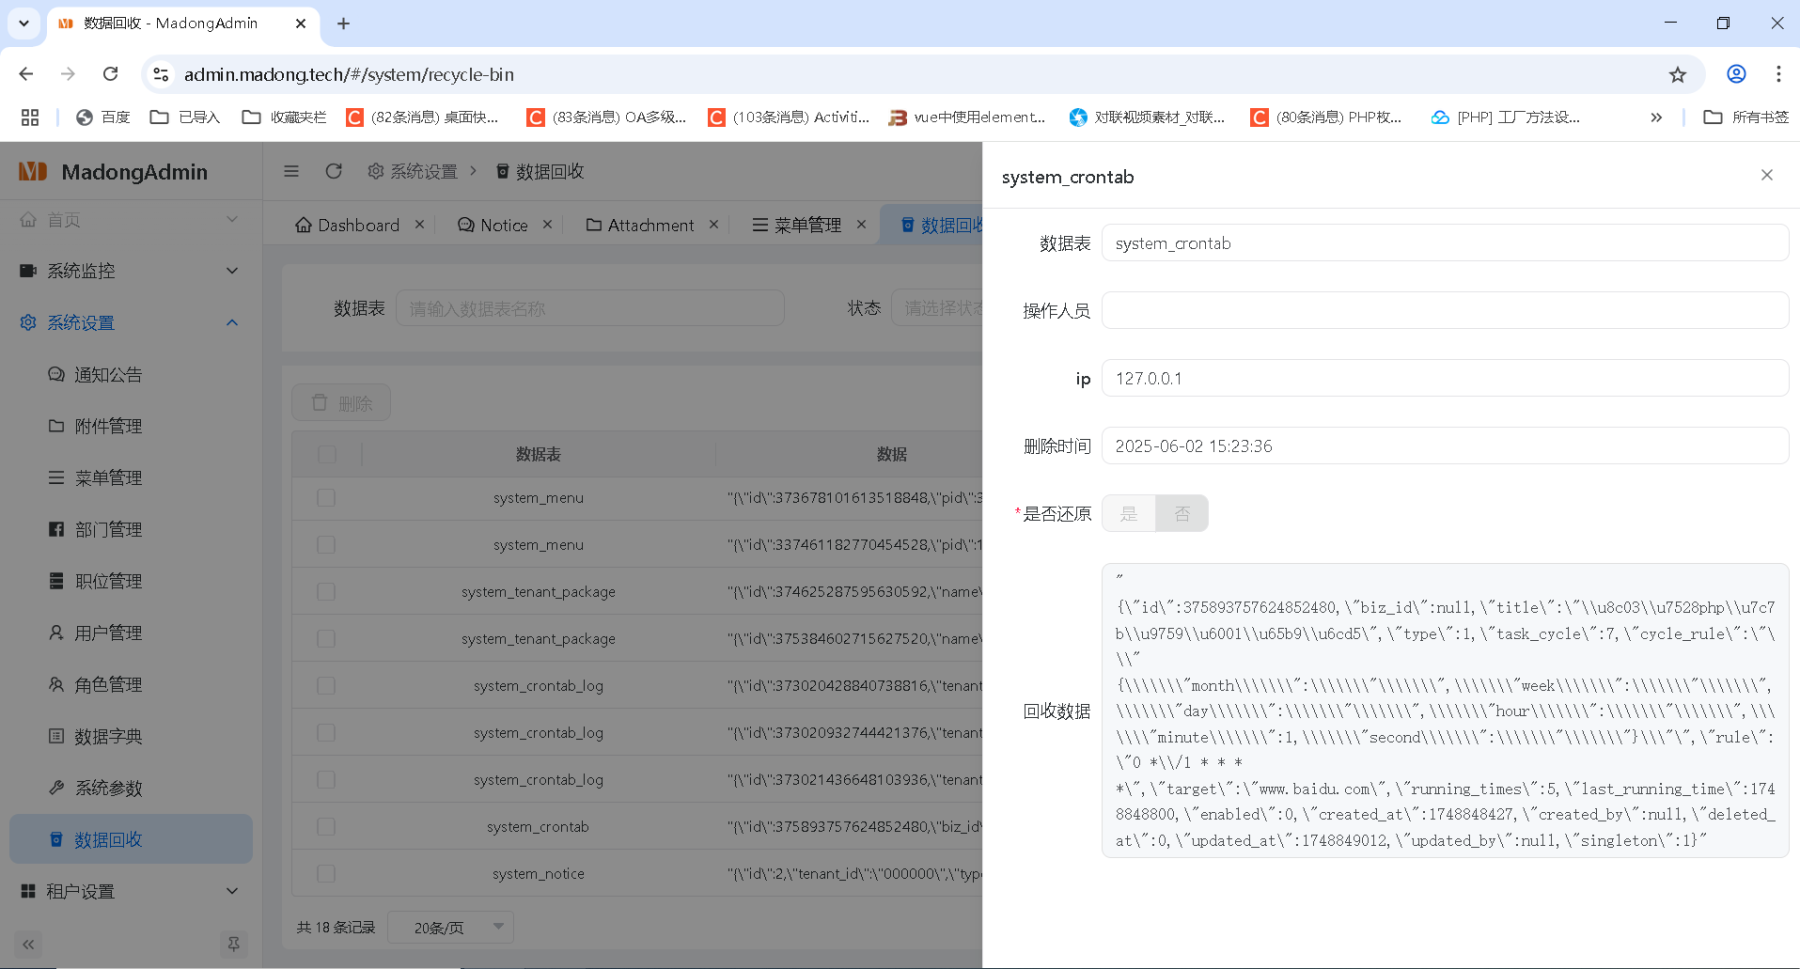The width and height of the screenshot is (1800, 969).
Task: Check the system_notice row checkbox
Action: (326, 873)
